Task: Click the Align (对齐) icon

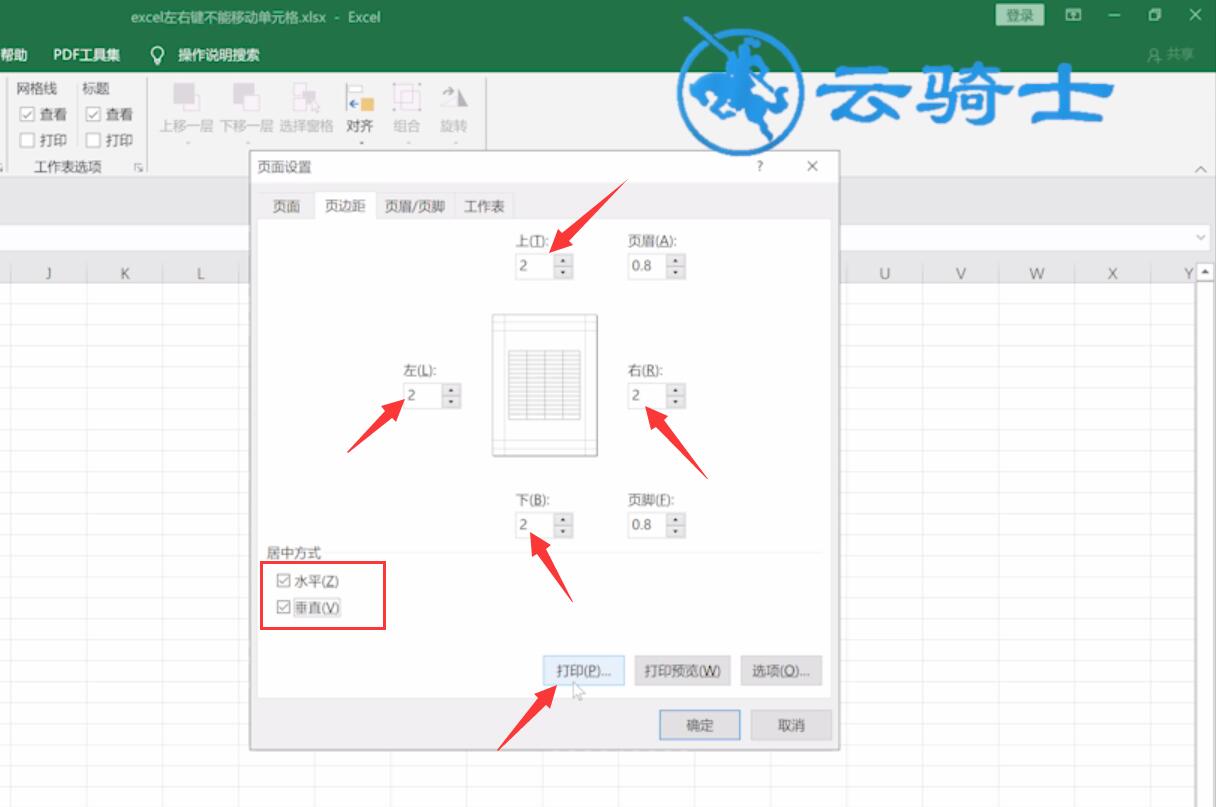Action: point(359,97)
